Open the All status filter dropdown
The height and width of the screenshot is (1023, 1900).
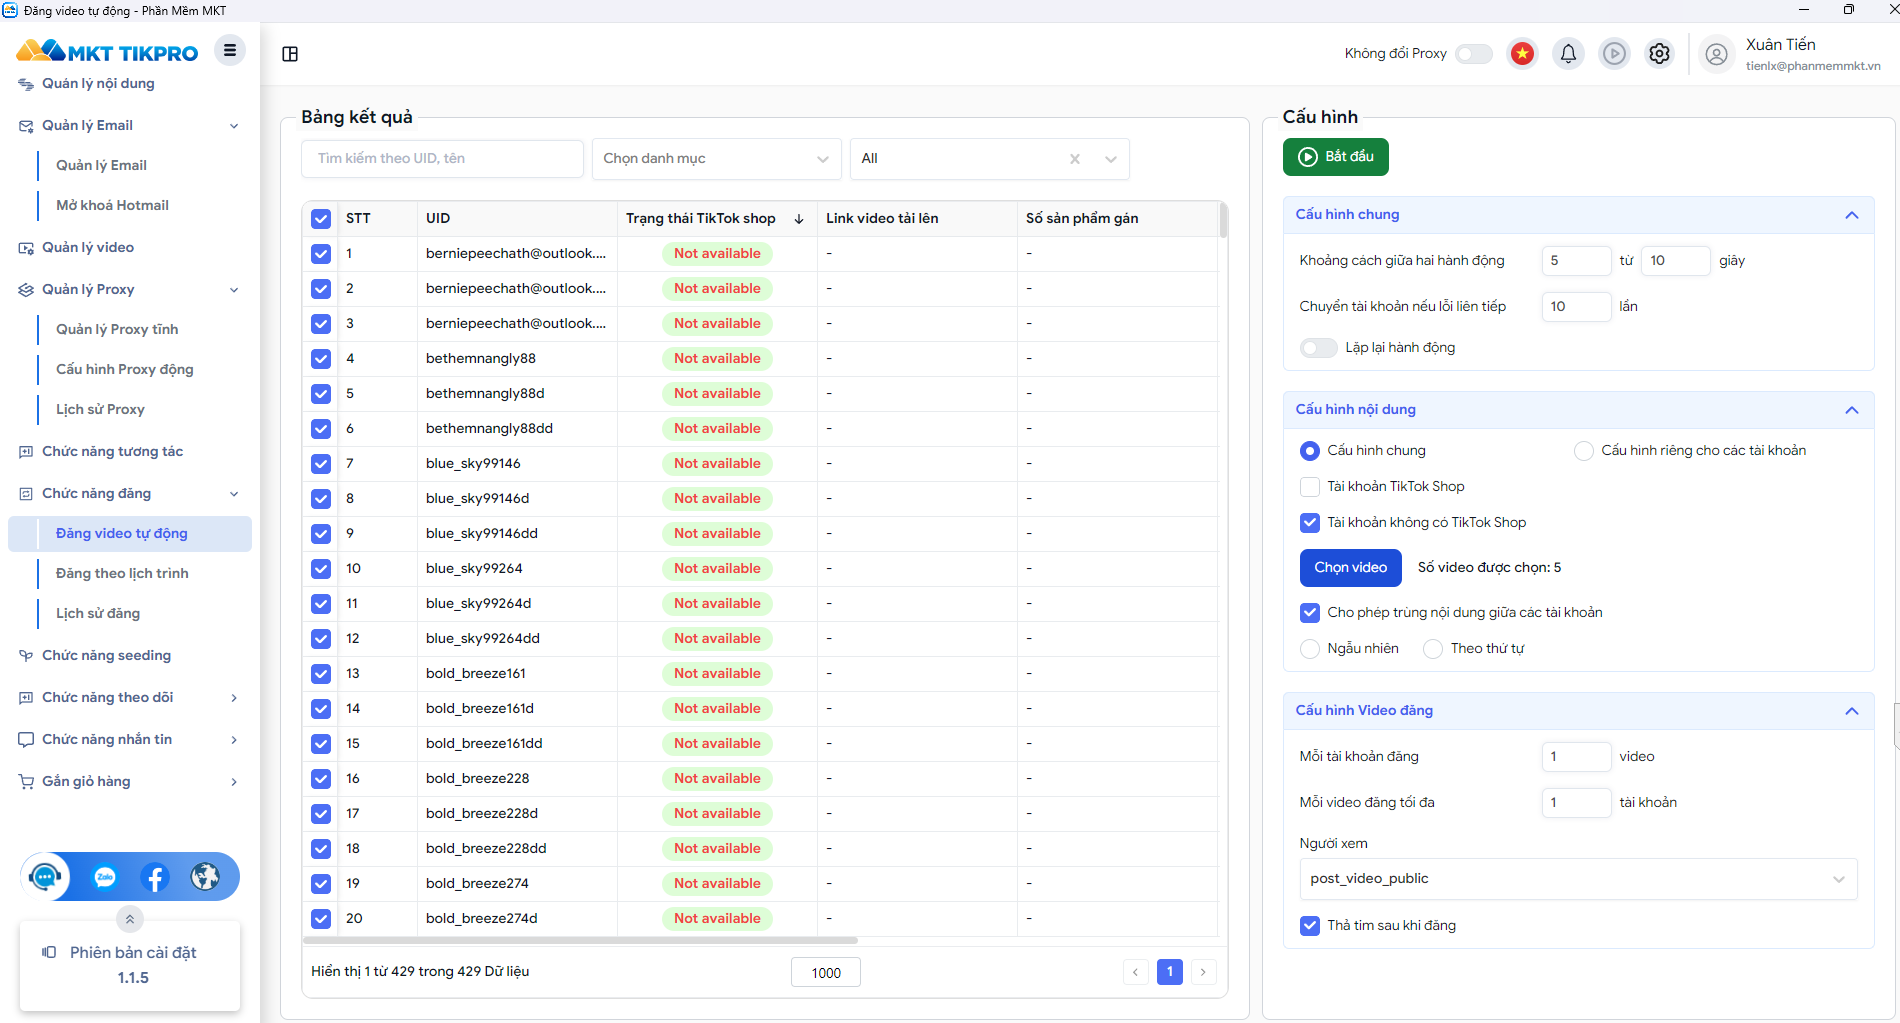click(x=989, y=159)
